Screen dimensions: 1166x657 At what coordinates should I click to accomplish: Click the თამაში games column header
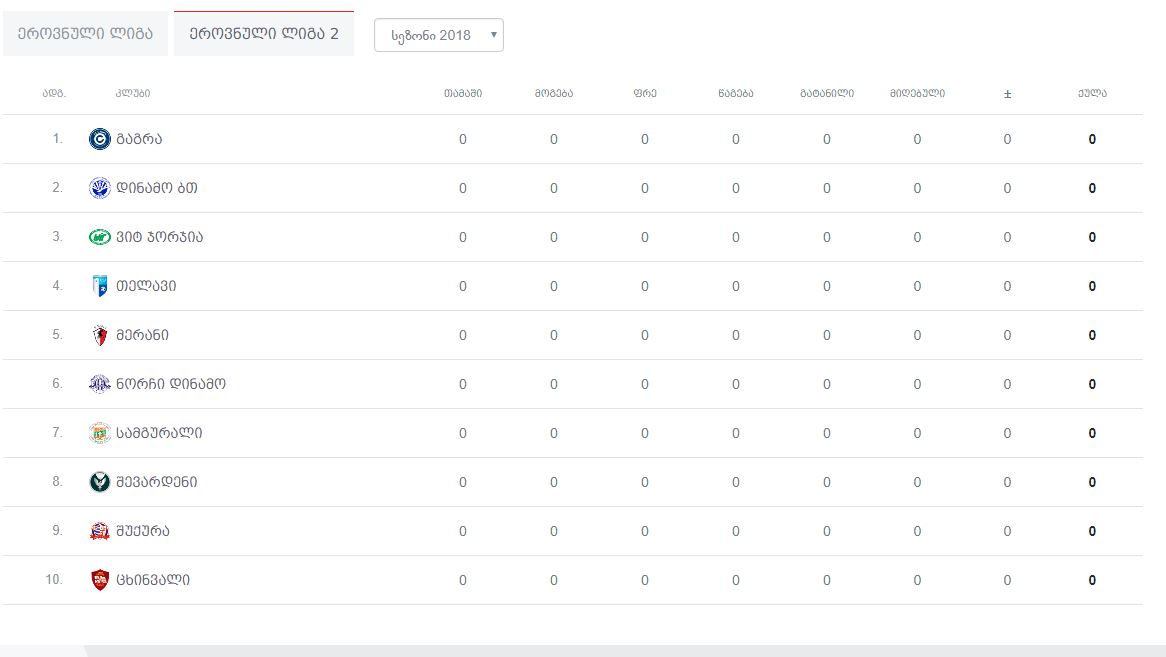[x=463, y=93]
